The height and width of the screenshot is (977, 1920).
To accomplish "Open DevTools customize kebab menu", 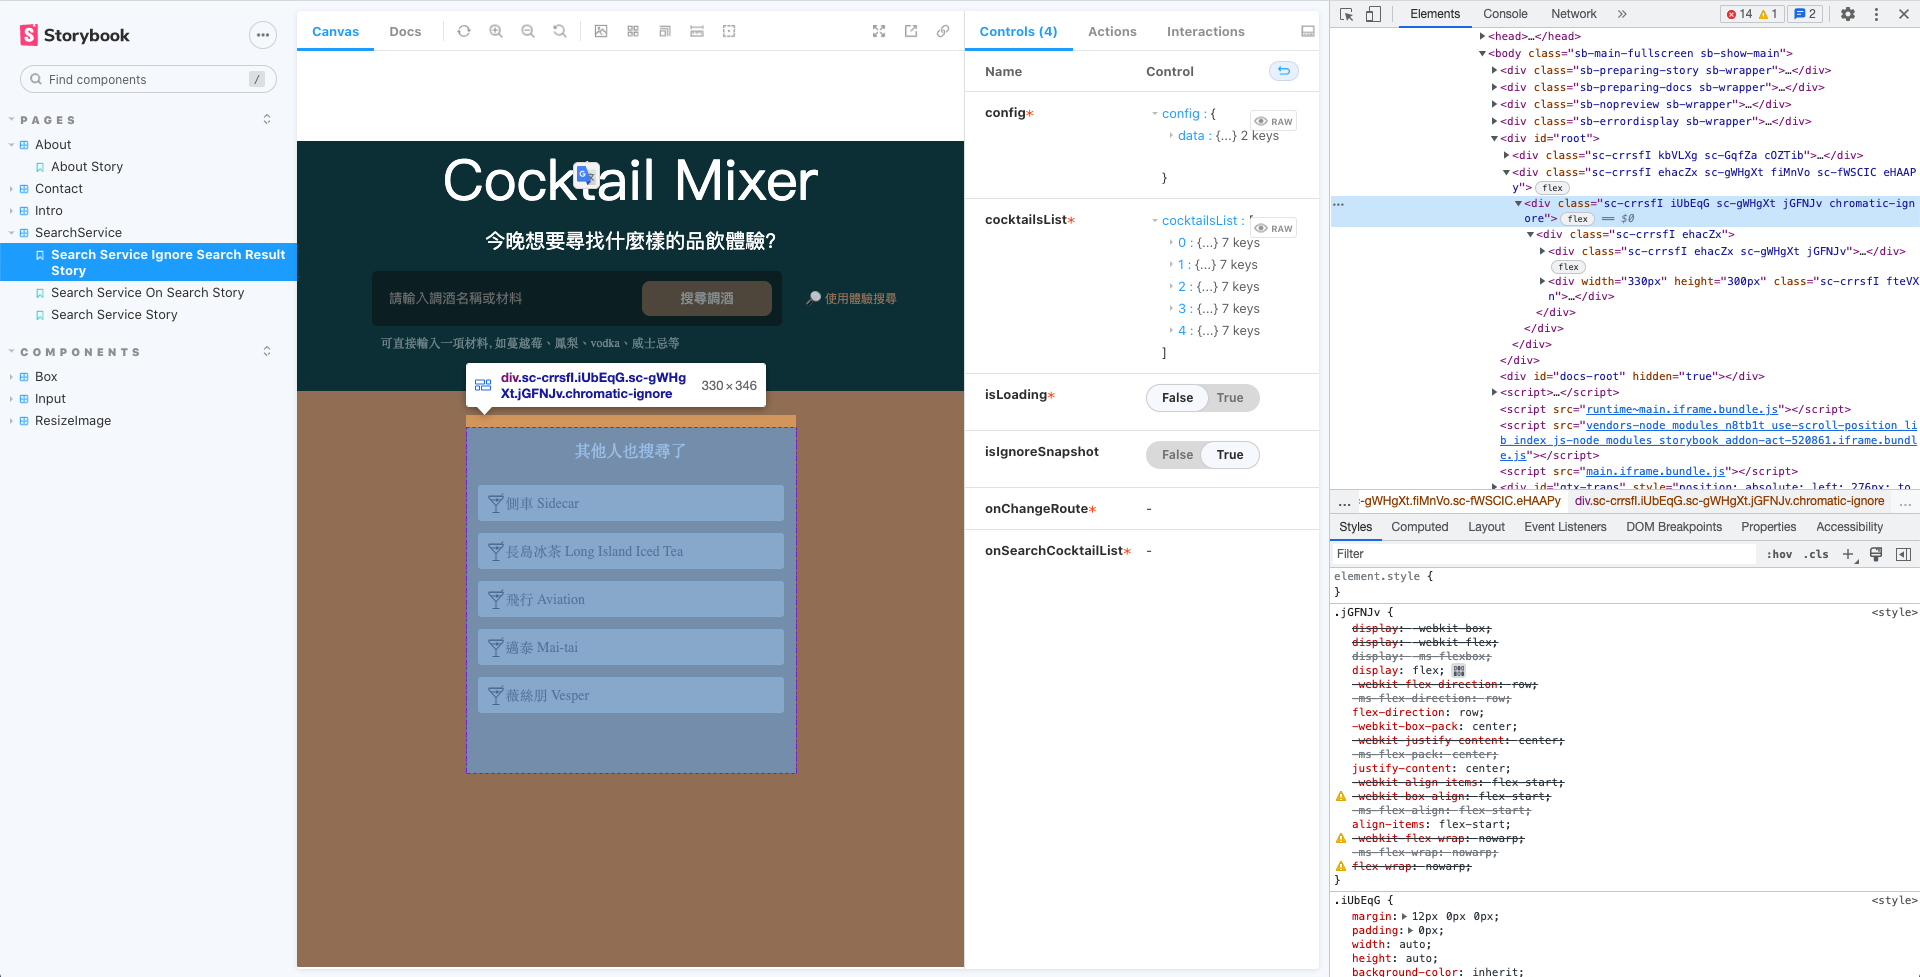I will coord(1876,14).
